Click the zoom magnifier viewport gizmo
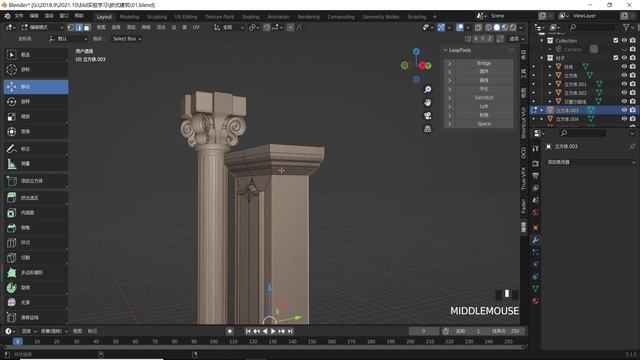Screen dimensions: 640x360 coord(427,89)
